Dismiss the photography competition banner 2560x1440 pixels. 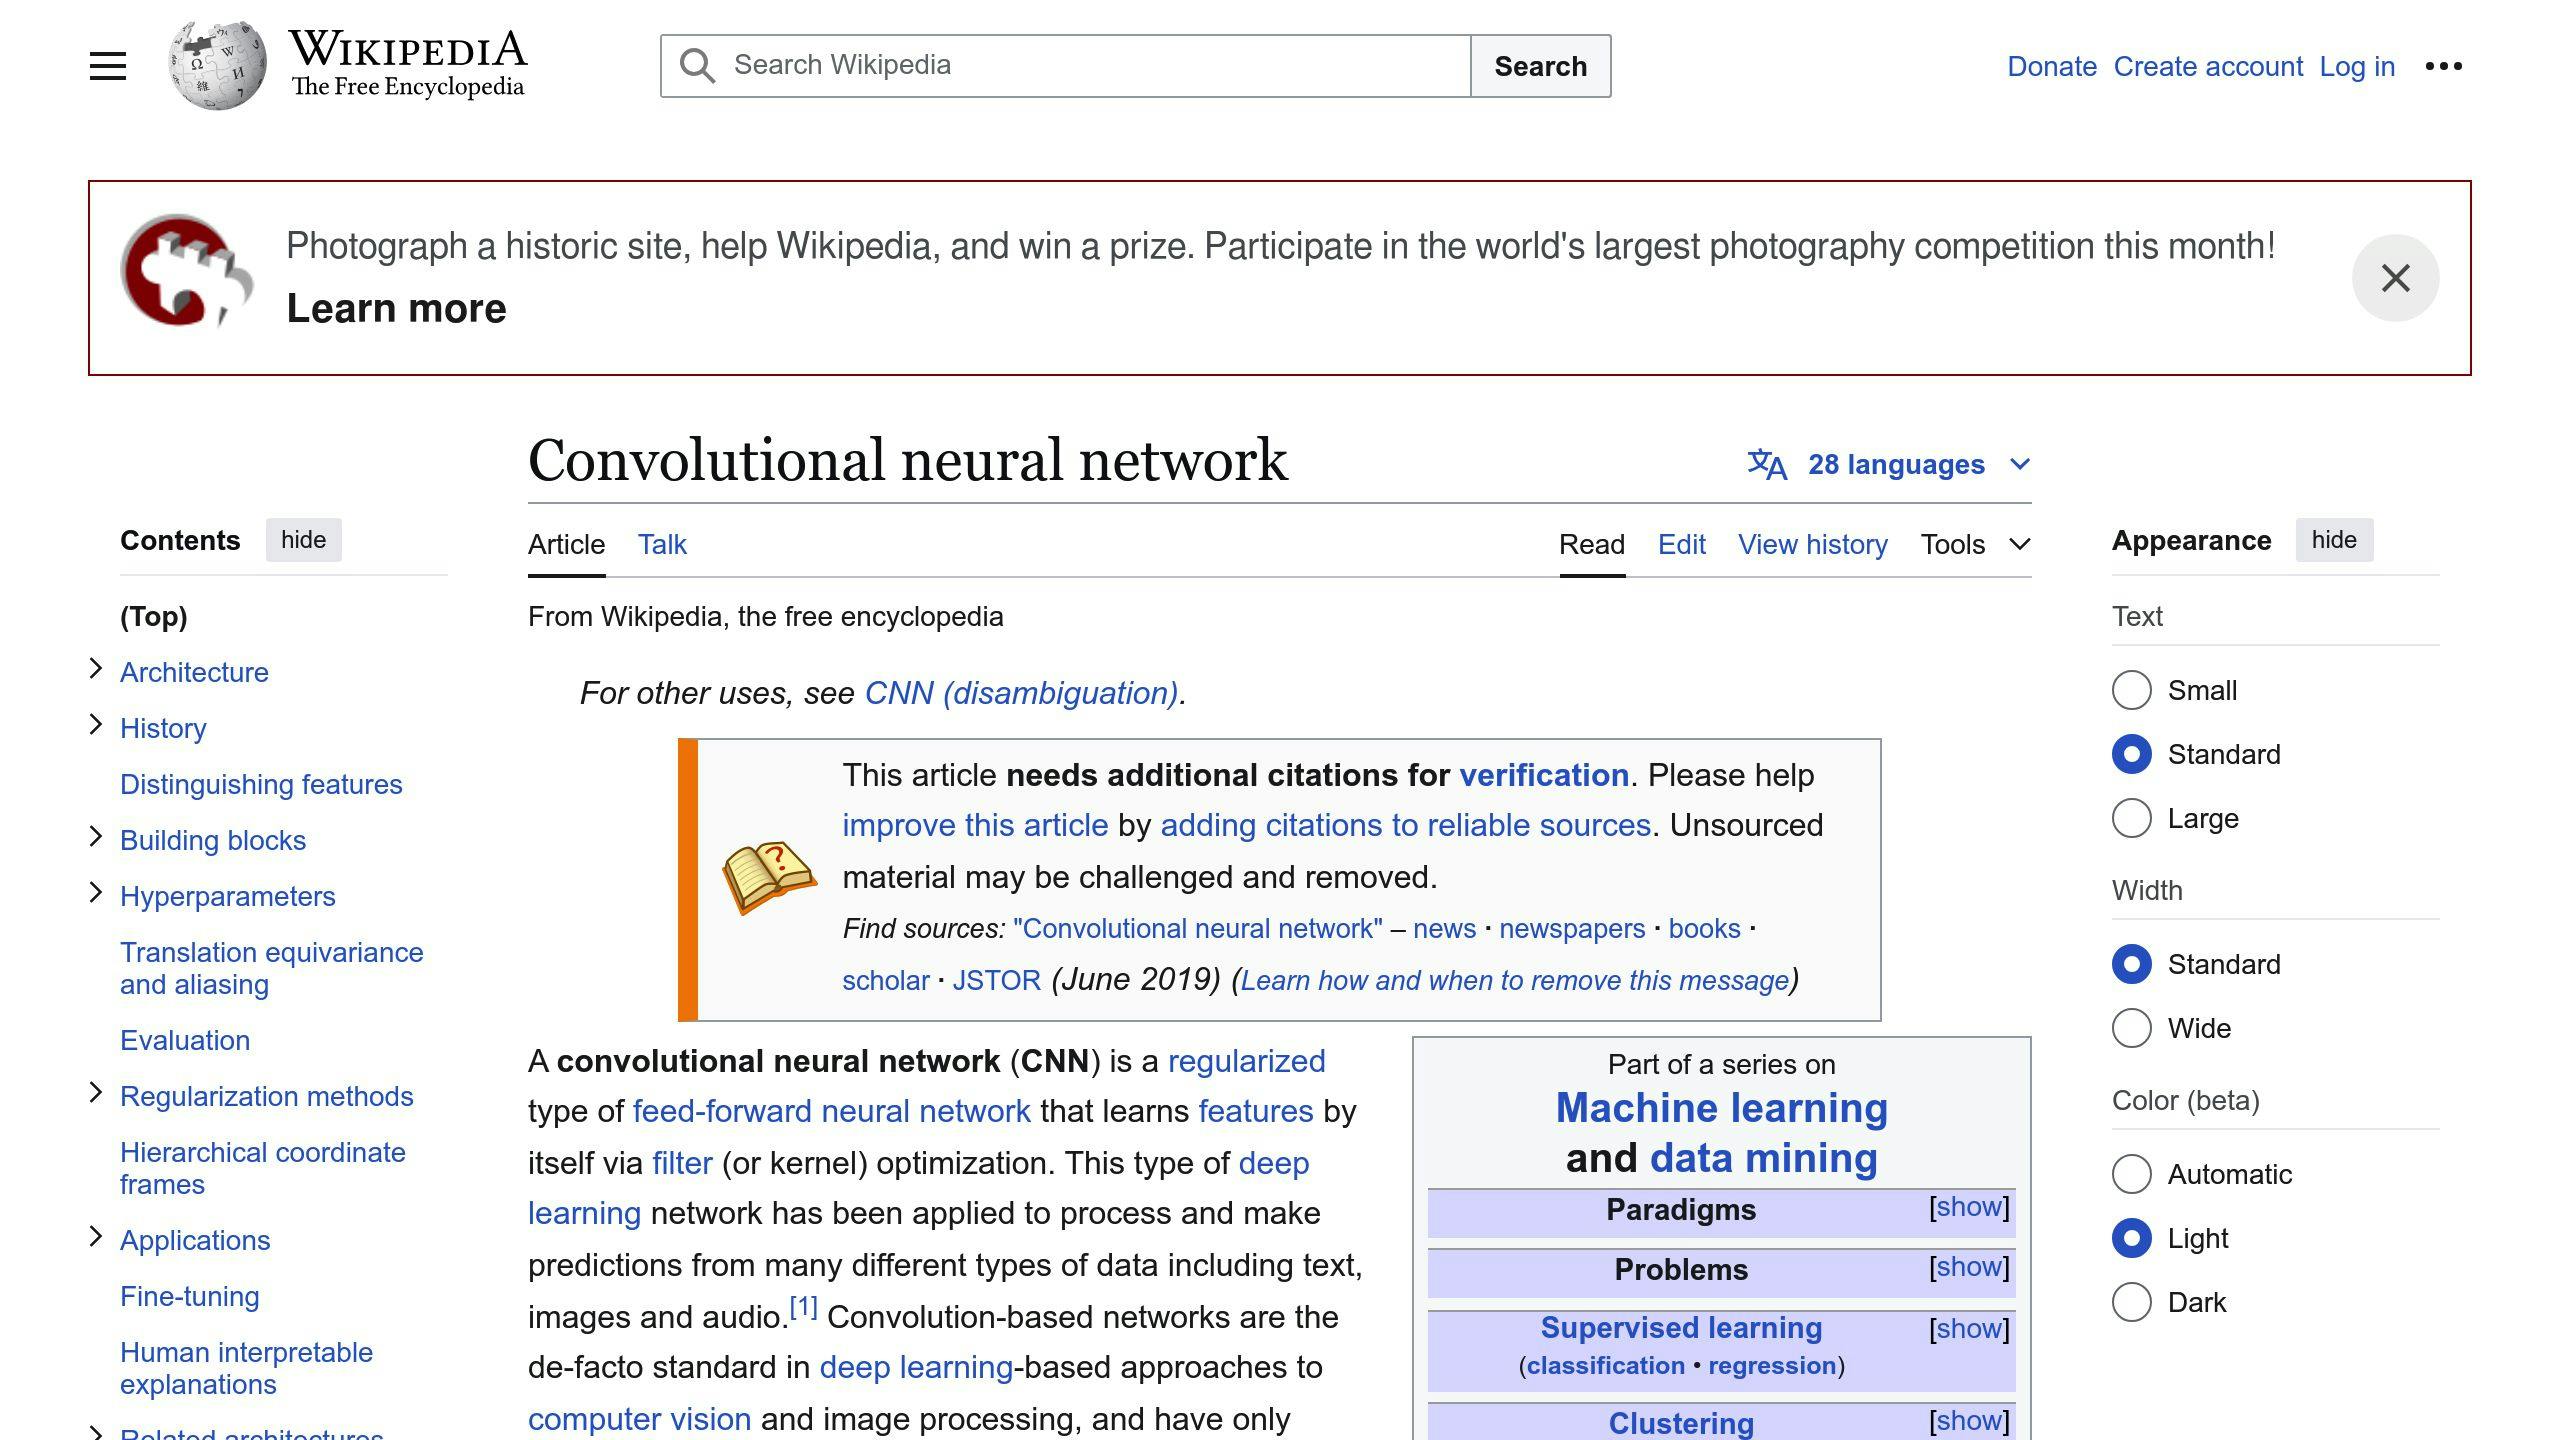(2395, 278)
